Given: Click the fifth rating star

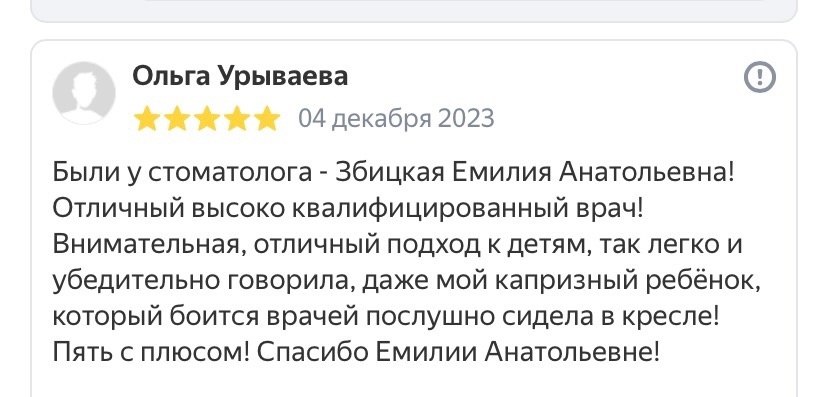Looking at the screenshot, I should [267, 118].
